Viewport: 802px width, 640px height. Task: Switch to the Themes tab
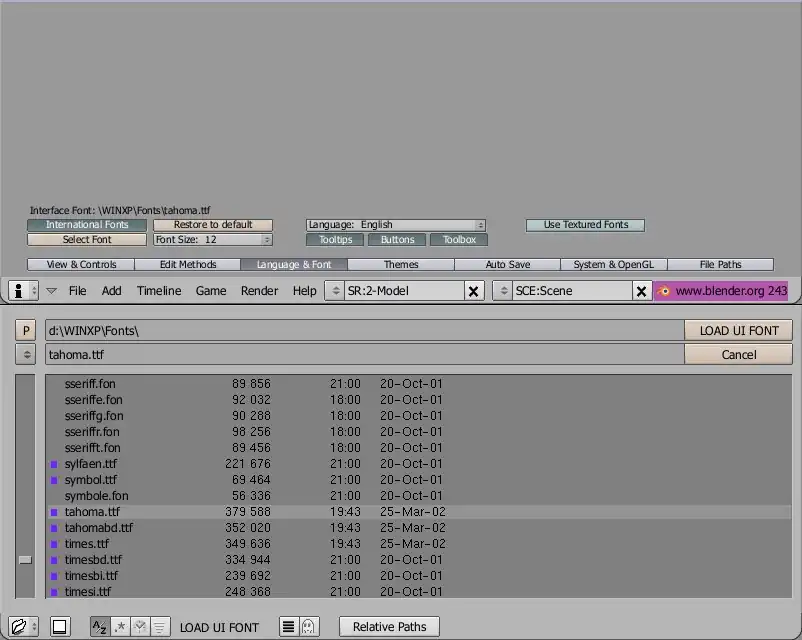tap(400, 265)
